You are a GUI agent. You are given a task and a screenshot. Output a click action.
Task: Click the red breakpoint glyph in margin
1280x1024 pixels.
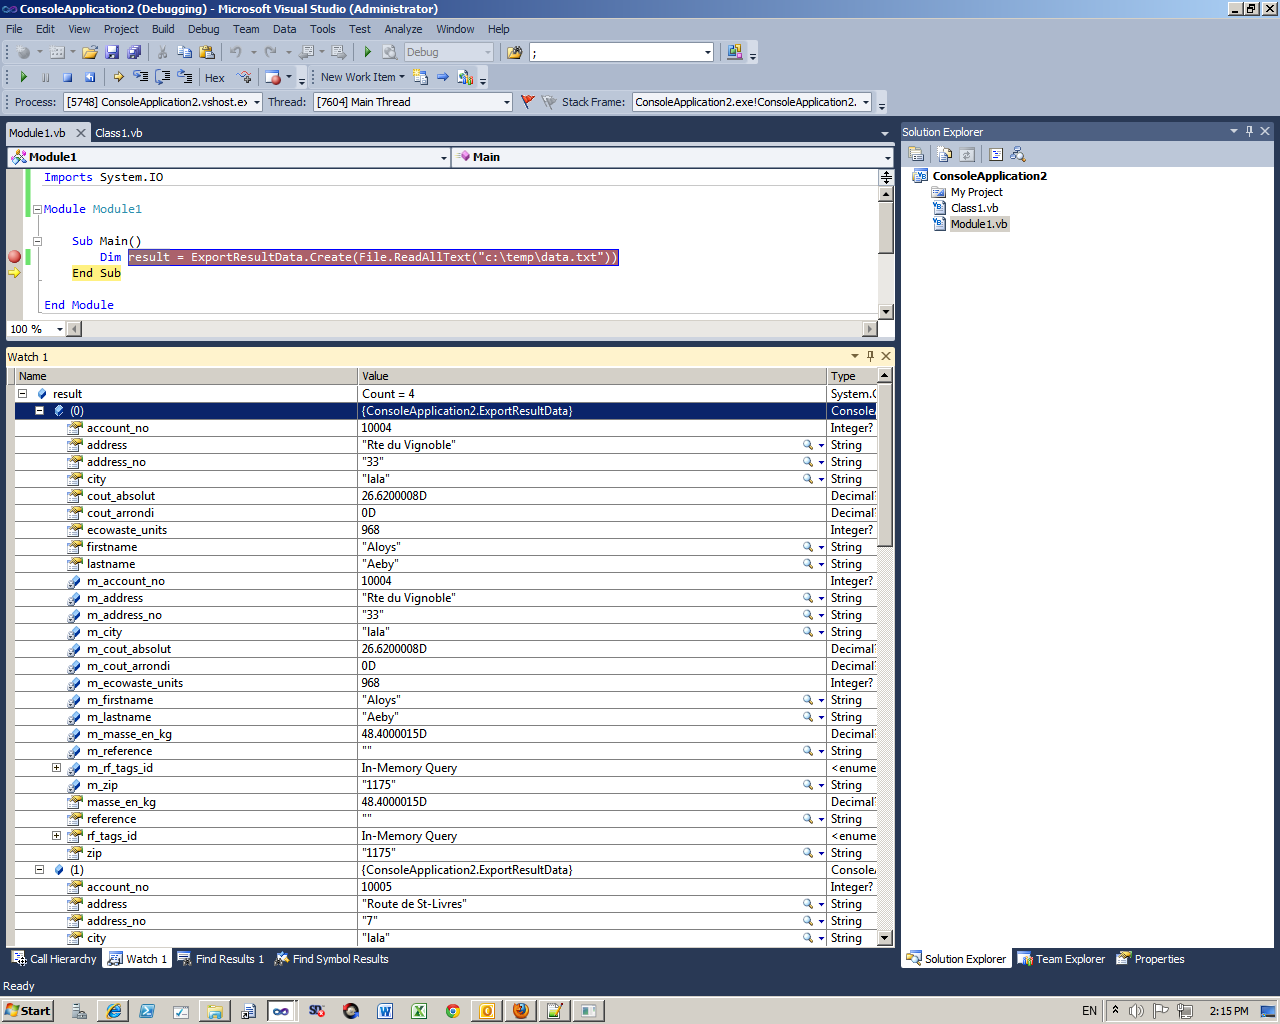coord(14,257)
